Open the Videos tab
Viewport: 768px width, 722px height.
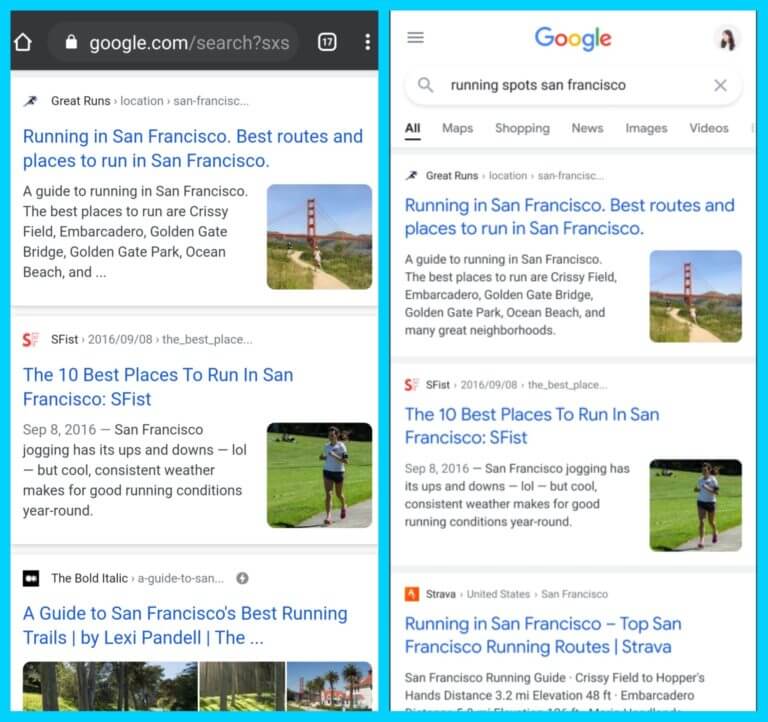point(709,128)
